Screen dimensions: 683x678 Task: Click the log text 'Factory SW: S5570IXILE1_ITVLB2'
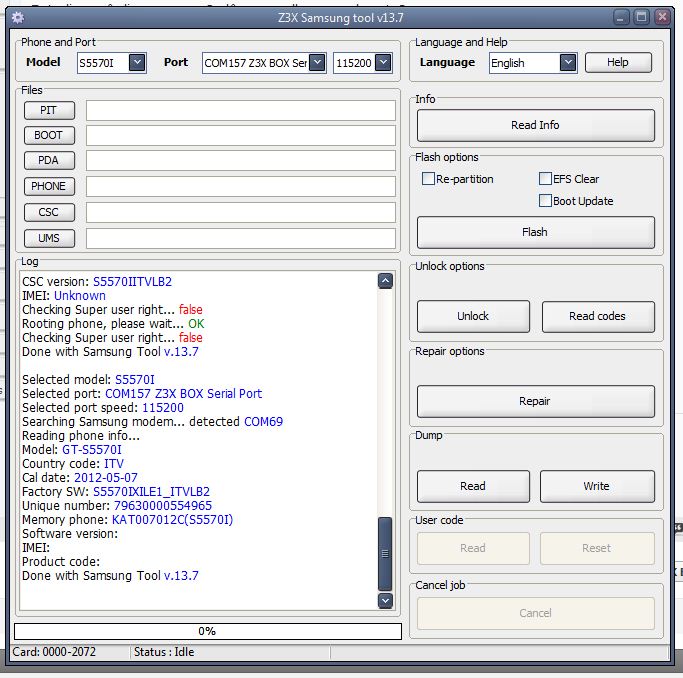point(116,492)
